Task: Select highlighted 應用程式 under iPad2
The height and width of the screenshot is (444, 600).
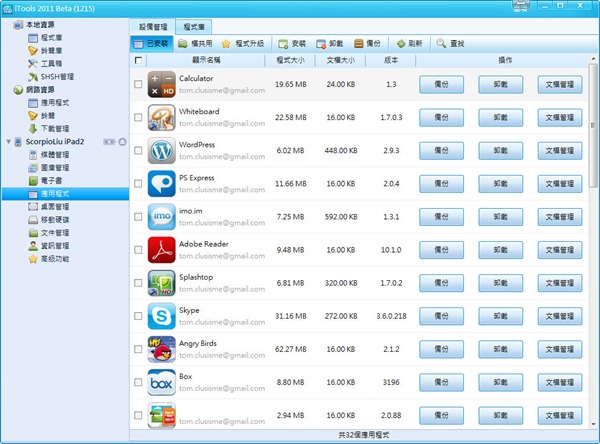Action: (65, 194)
